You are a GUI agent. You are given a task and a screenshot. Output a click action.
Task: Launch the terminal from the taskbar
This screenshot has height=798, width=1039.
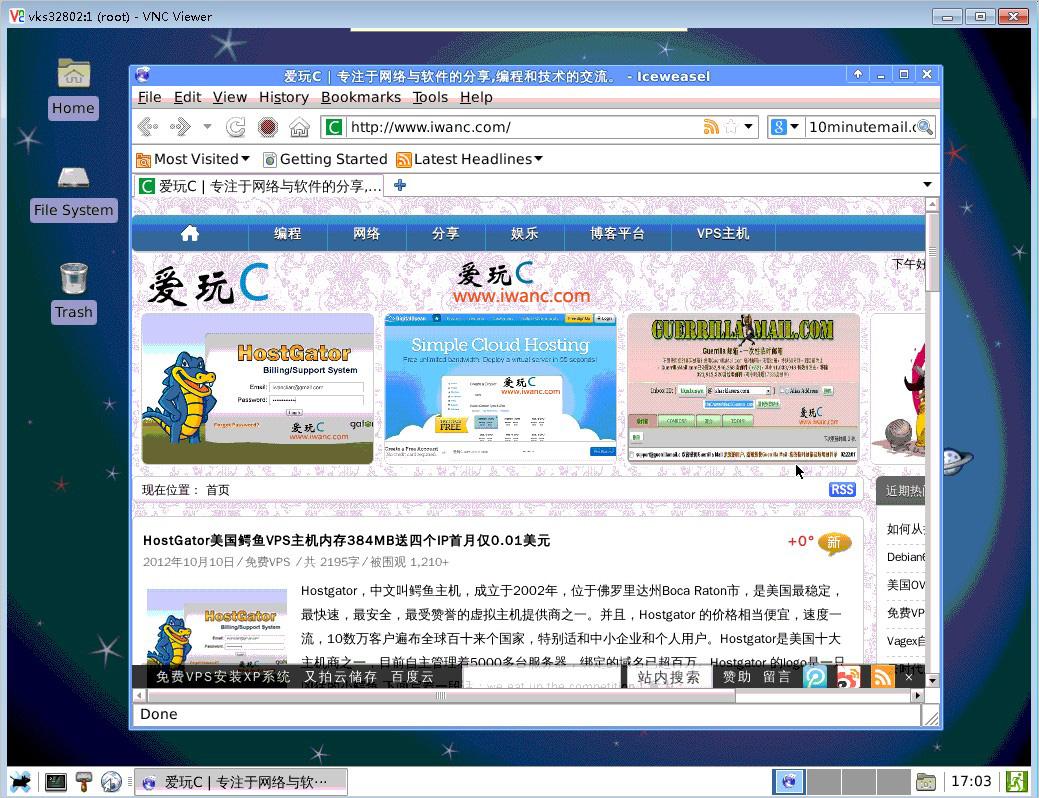55,782
